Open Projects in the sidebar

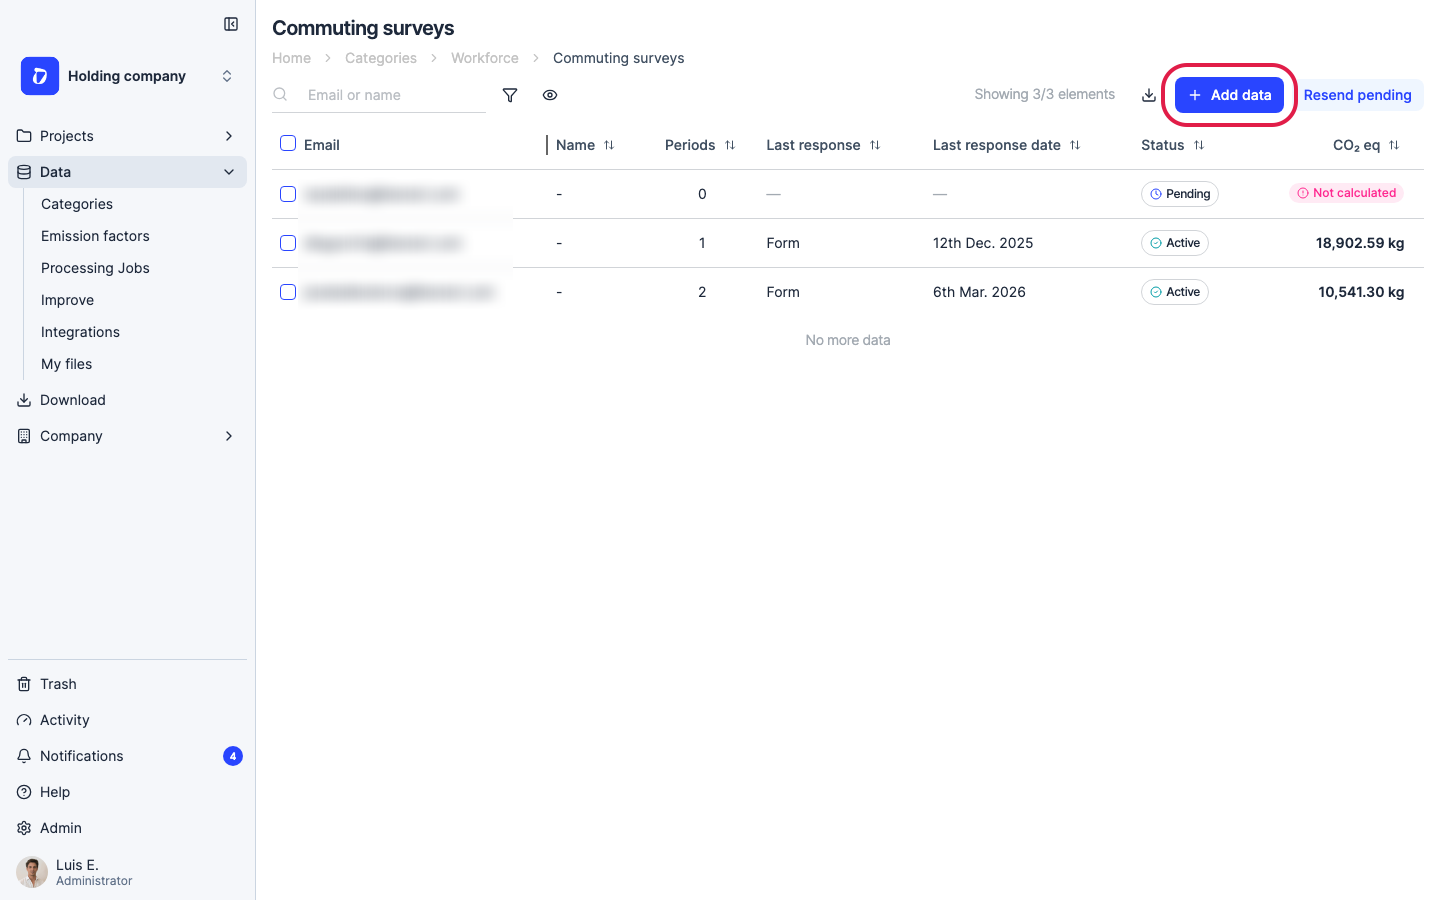(127, 136)
